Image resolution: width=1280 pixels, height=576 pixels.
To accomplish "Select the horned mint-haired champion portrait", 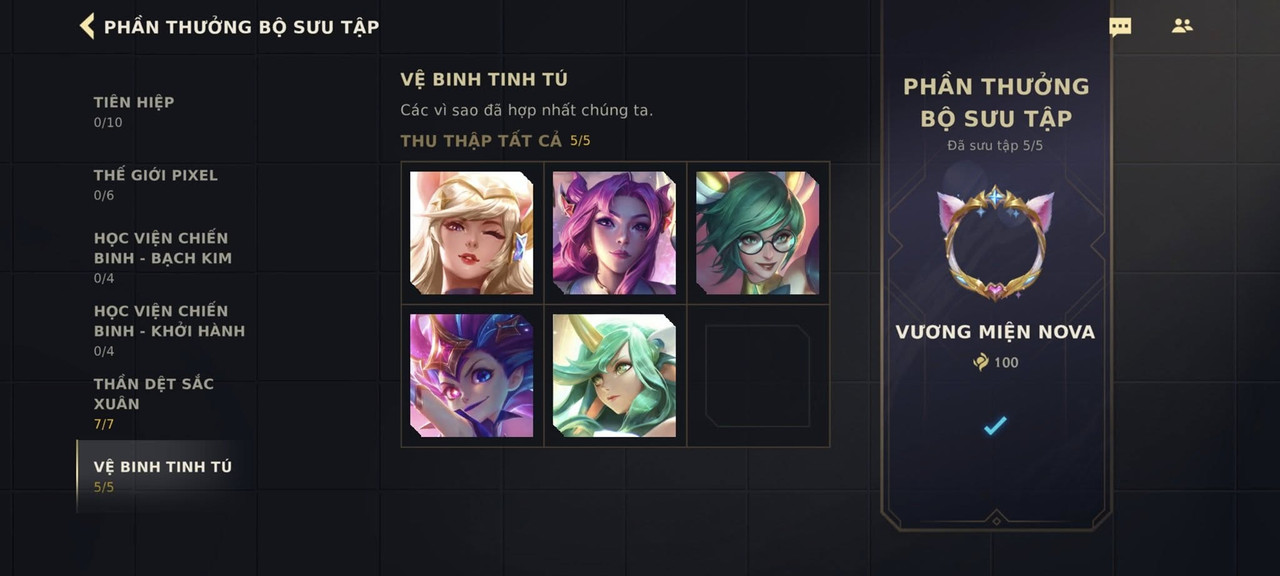I will 615,376.
